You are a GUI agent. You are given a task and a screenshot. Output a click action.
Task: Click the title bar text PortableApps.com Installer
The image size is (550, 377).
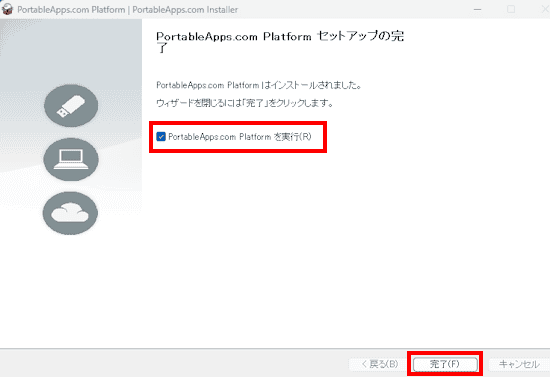[x=185, y=9]
